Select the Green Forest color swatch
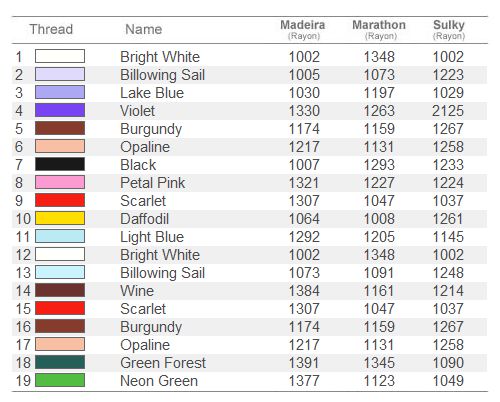This screenshot has height=402, width=500. [60, 362]
